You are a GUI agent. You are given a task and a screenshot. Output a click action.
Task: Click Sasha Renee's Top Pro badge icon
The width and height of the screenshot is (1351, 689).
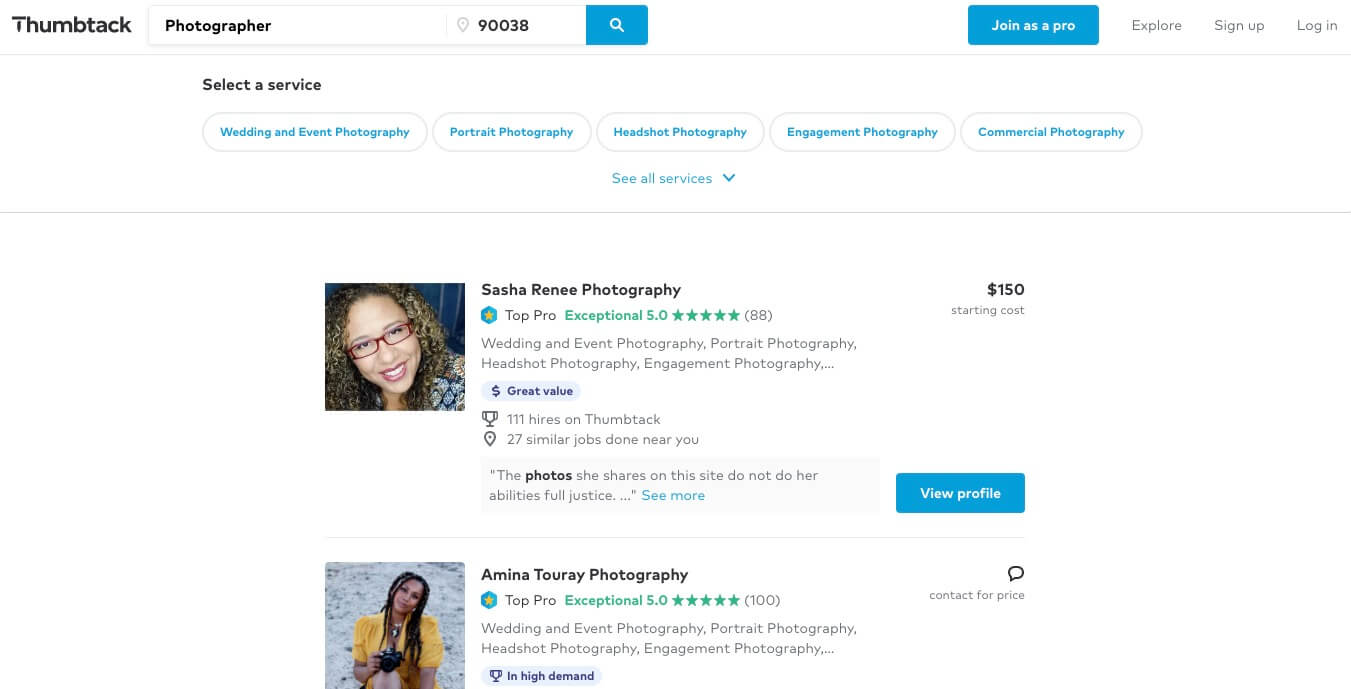click(489, 315)
